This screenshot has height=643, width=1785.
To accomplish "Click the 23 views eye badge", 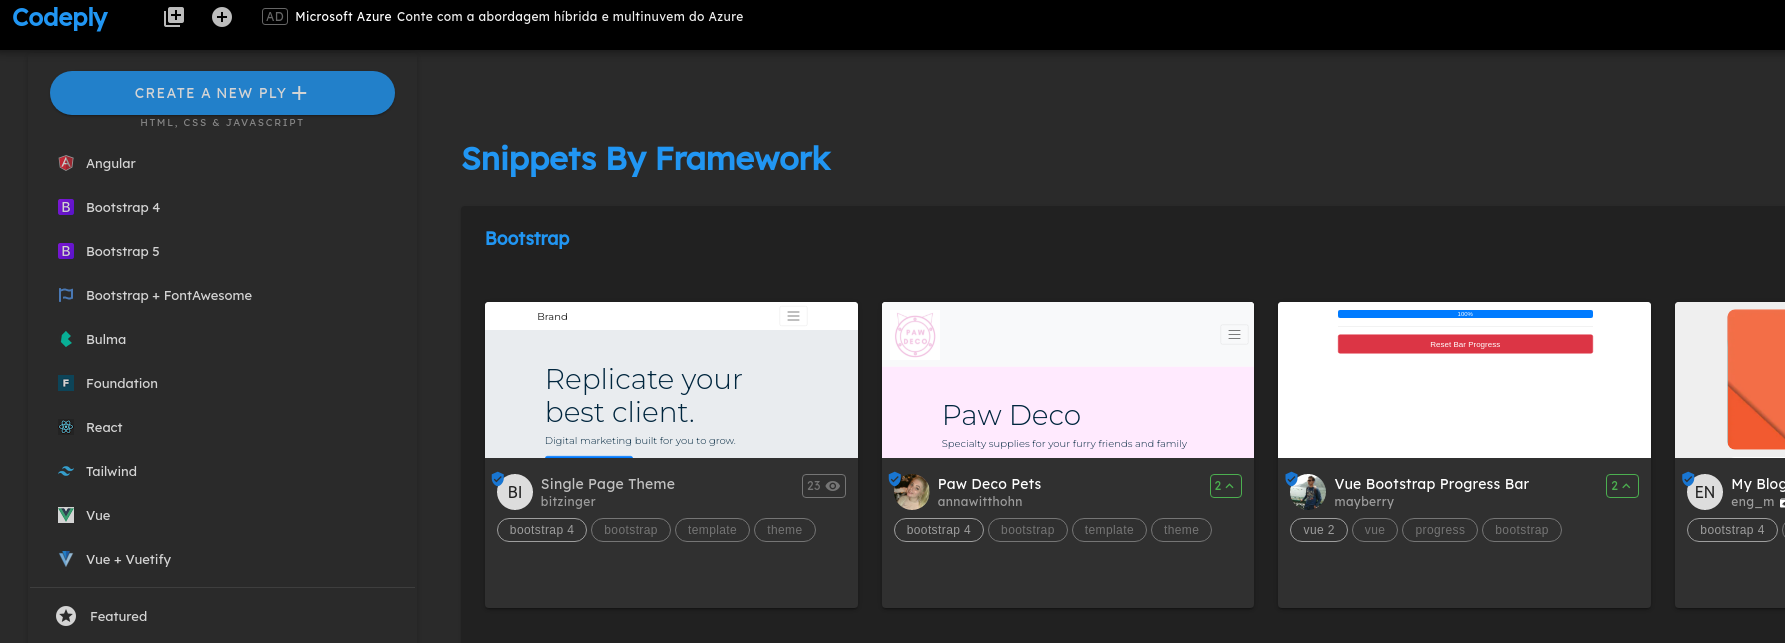I will [x=824, y=486].
